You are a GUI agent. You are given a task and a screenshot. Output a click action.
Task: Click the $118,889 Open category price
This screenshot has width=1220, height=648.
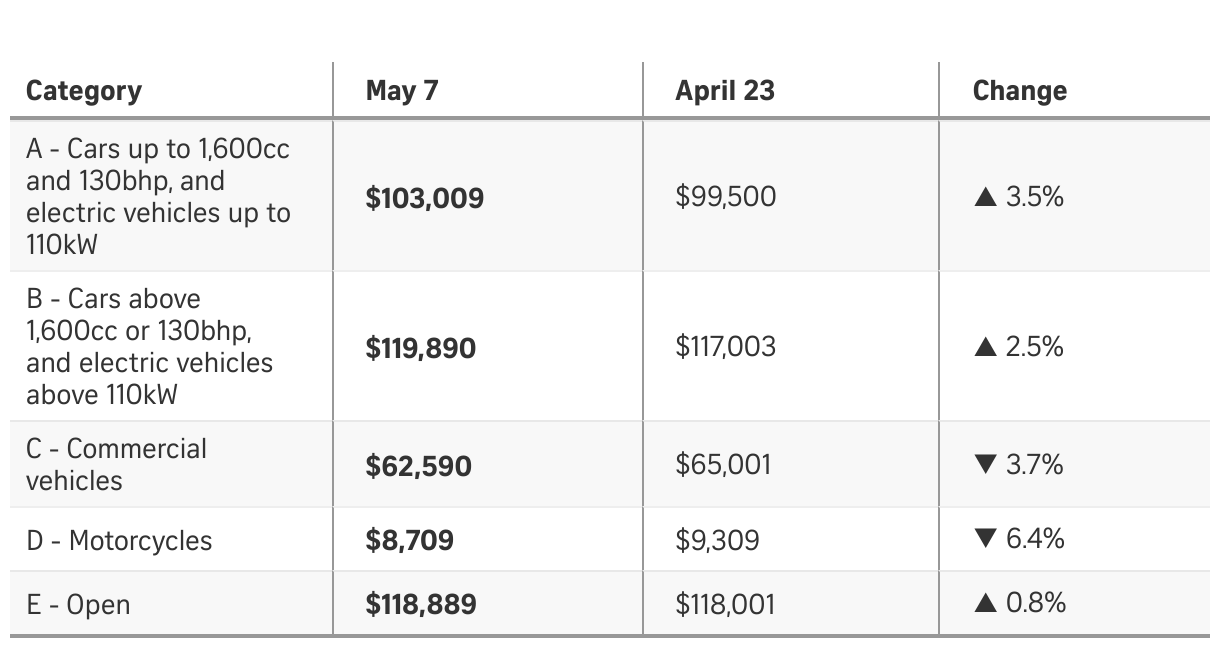pyautogui.click(x=421, y=605)
